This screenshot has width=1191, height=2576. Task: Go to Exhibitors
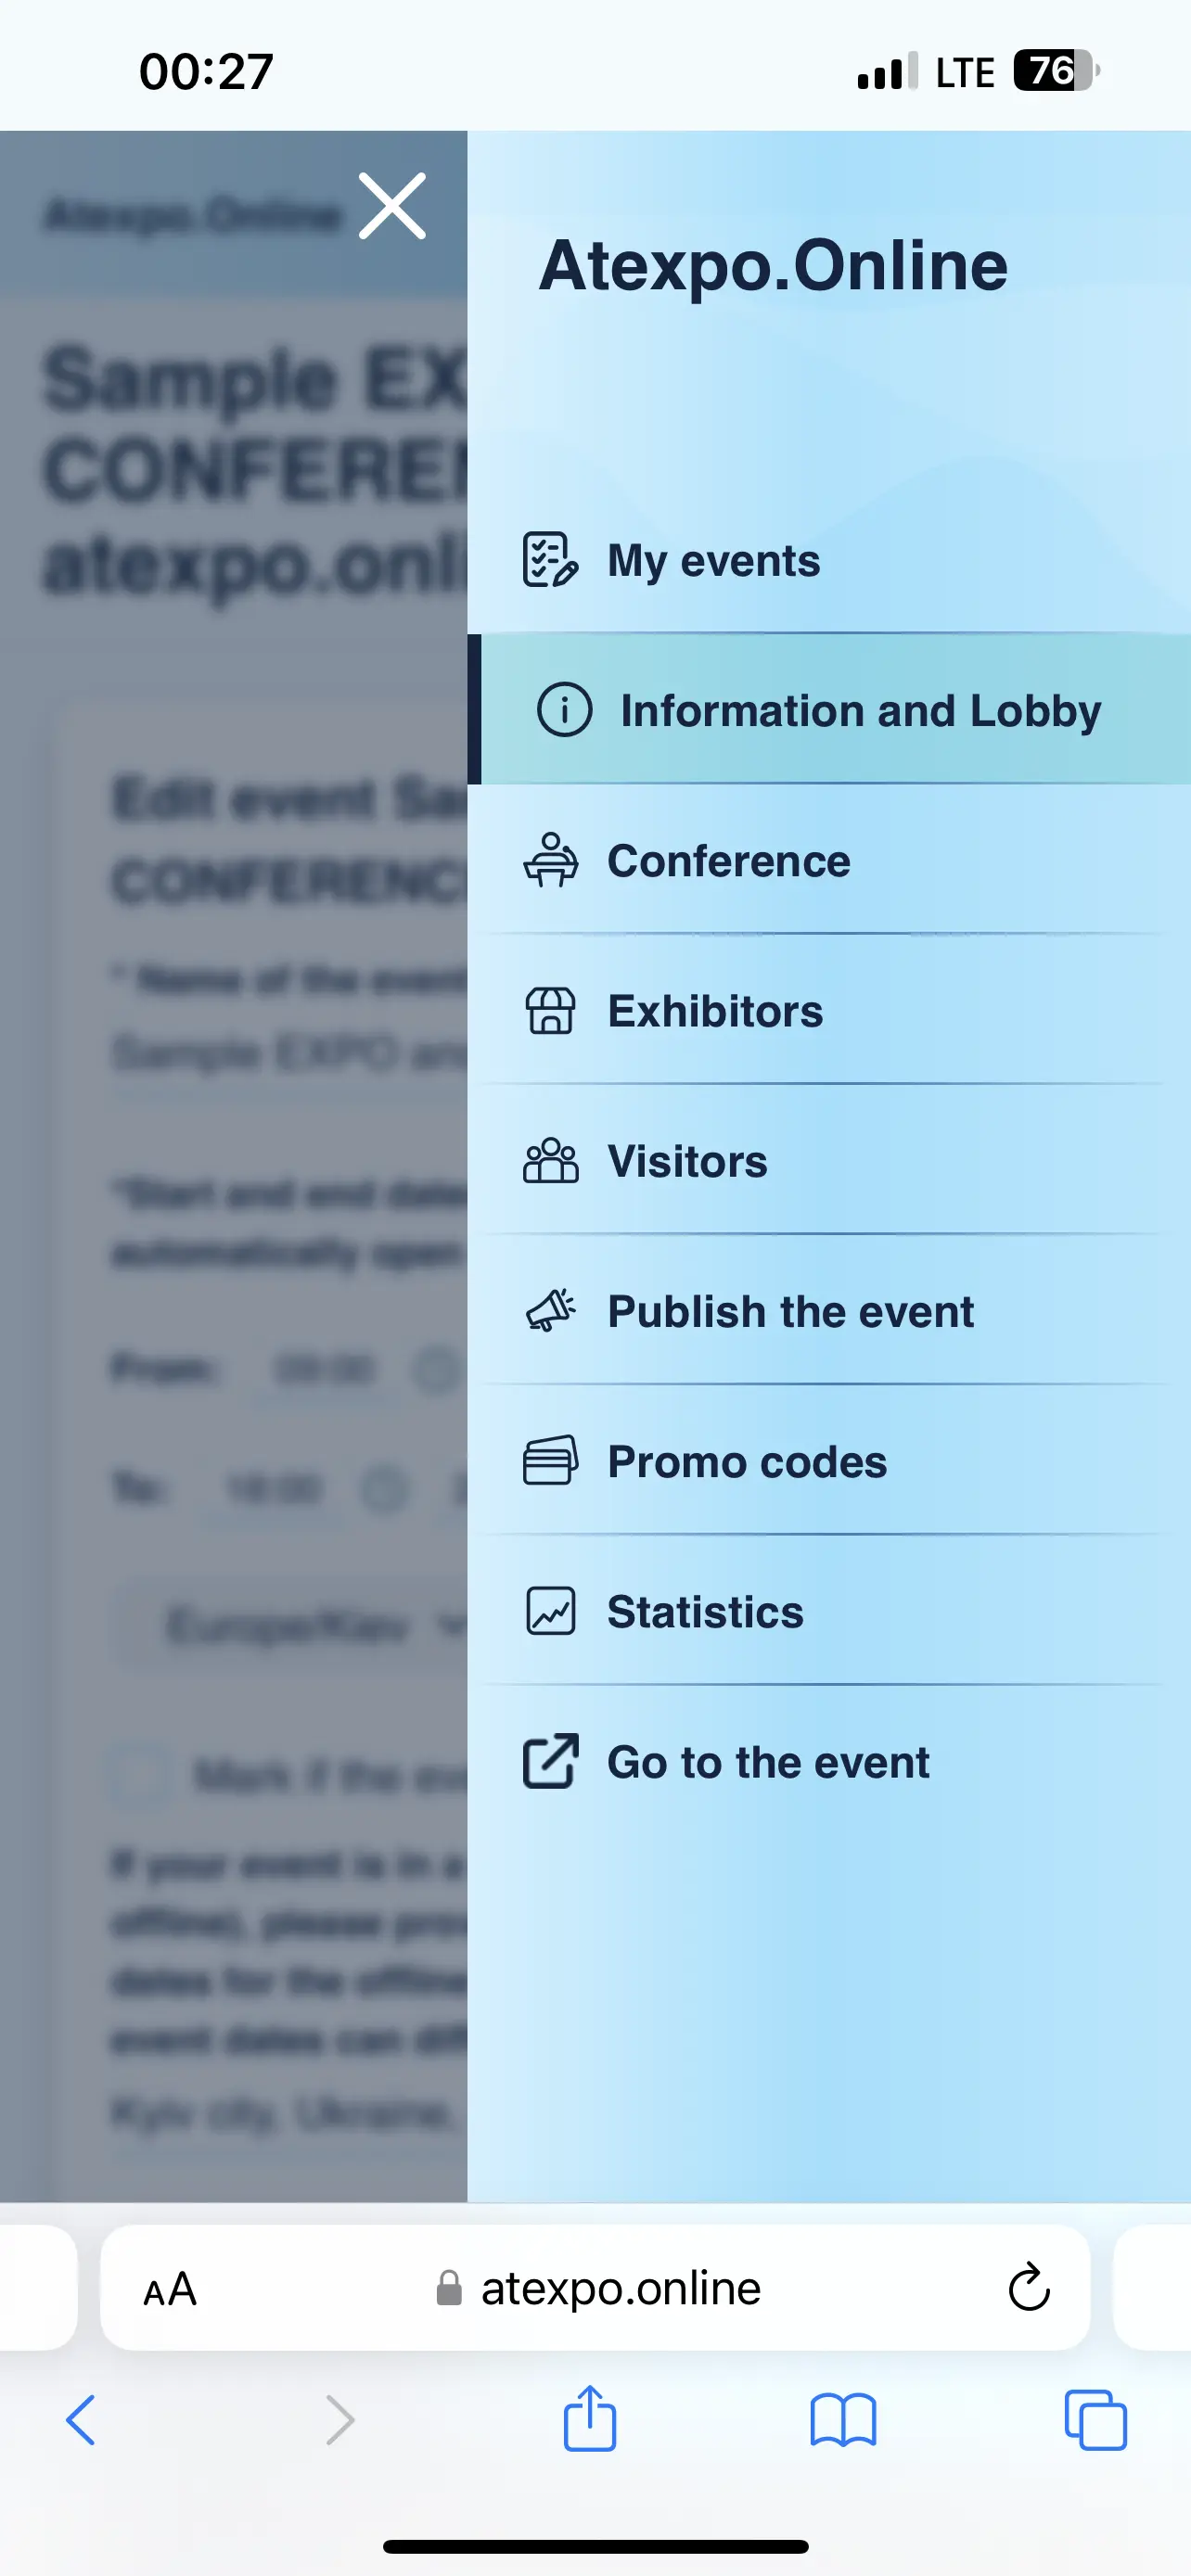829,1011
